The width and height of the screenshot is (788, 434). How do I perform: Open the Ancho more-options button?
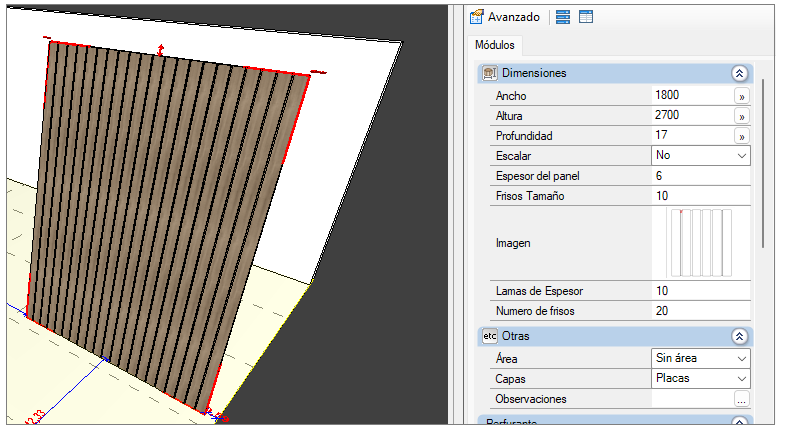tap(742, 96)
